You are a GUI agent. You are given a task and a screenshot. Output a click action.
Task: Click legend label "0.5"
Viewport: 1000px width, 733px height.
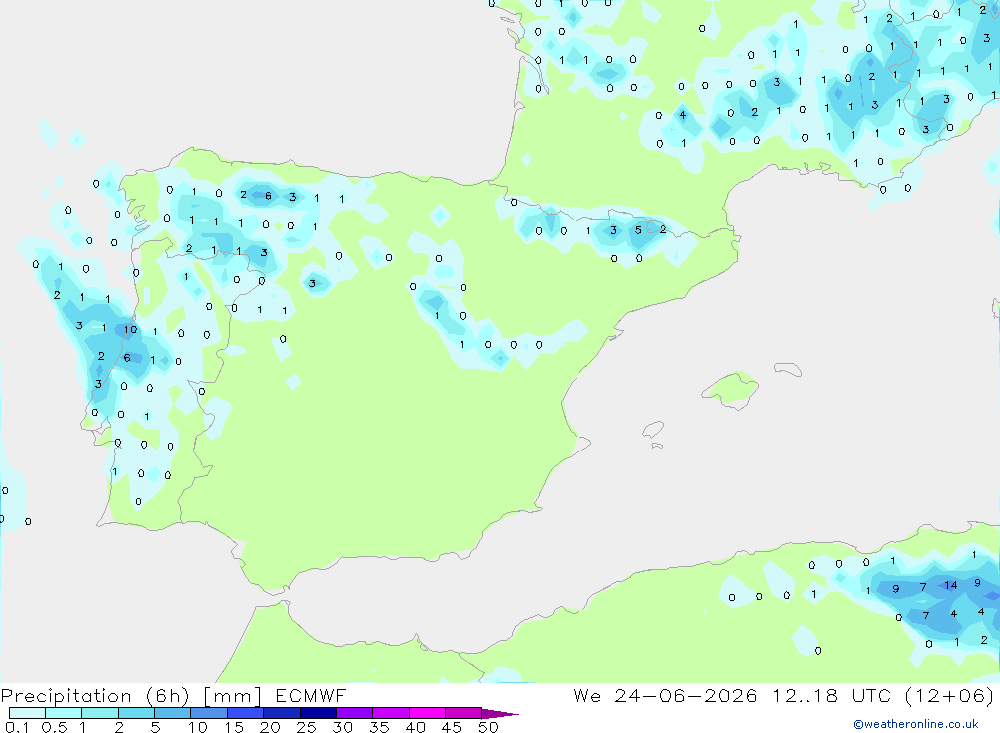54,727
